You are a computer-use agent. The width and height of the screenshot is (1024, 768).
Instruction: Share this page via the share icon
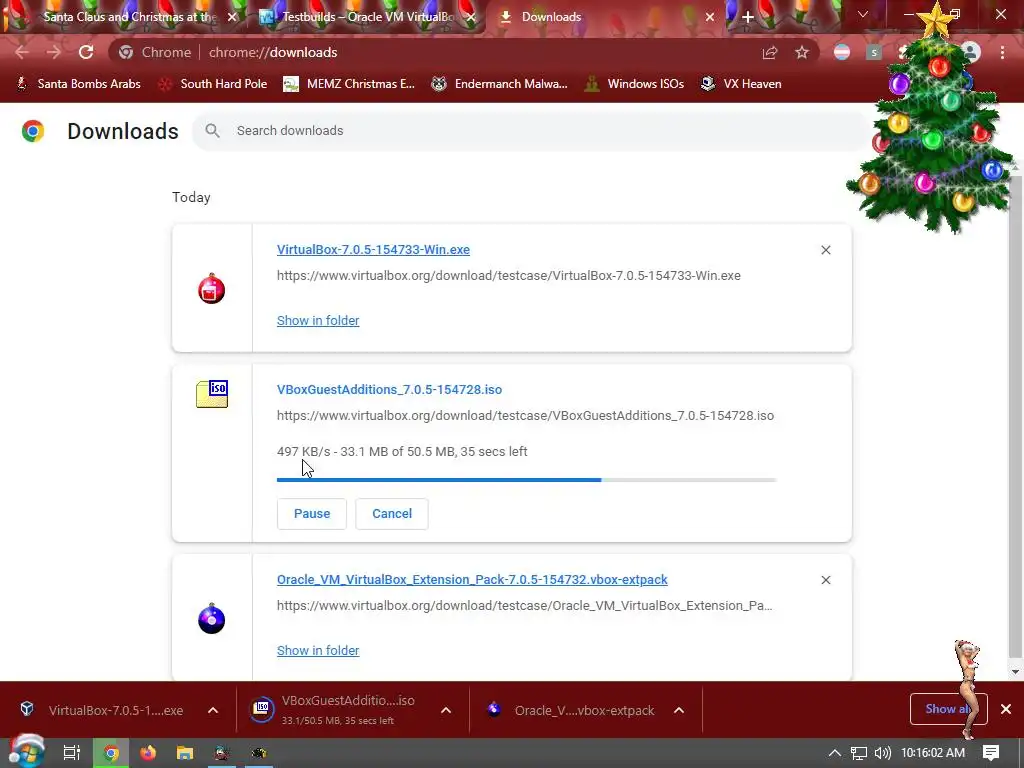coord(770,52)
